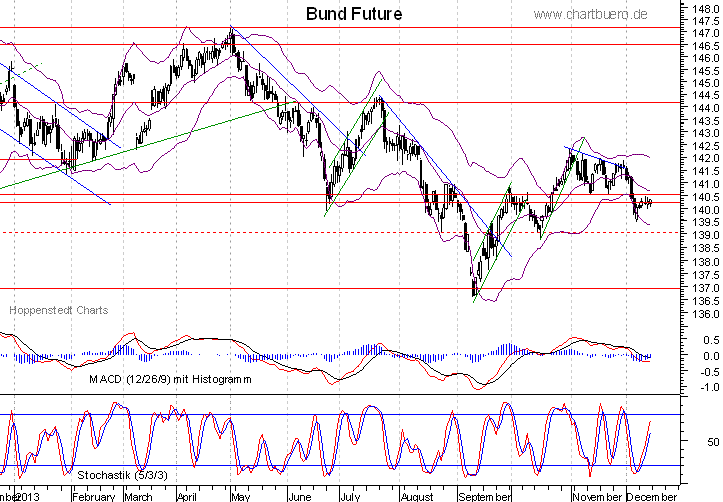The image size is (723, 502).
Task: Click the "September" month label
Action: (485, 497)
